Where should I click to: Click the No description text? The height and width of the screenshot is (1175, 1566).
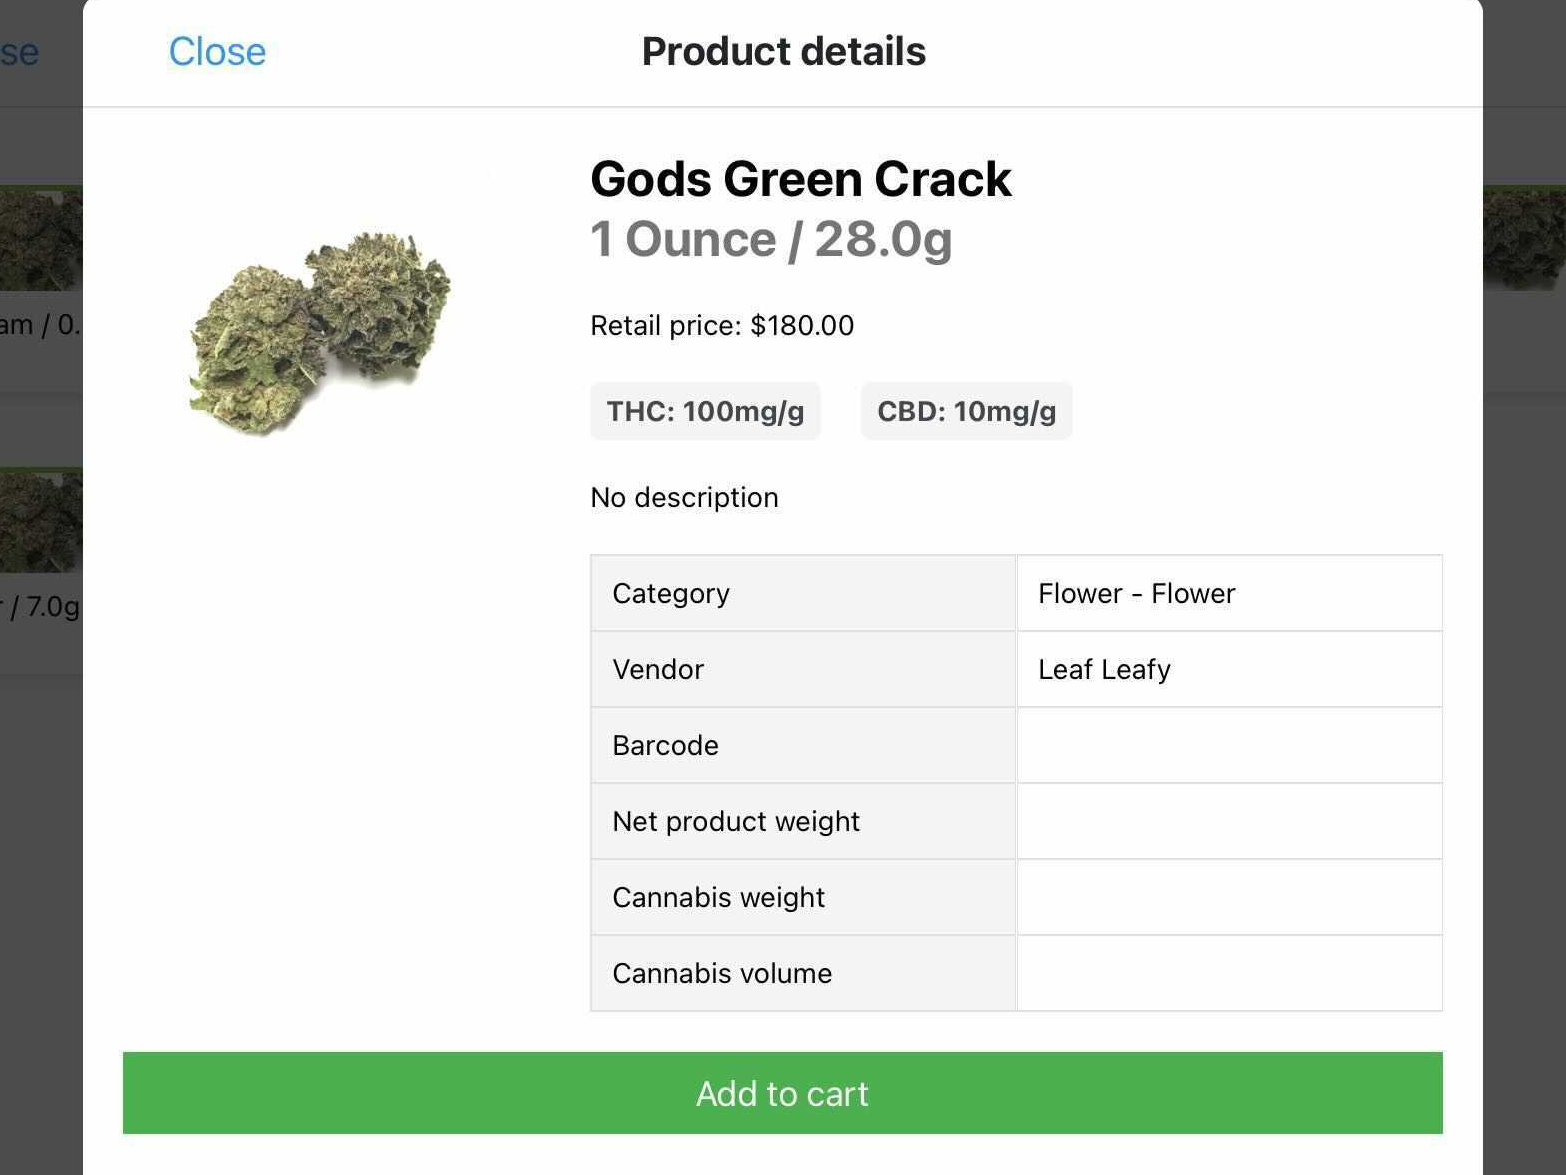point(684,498)
